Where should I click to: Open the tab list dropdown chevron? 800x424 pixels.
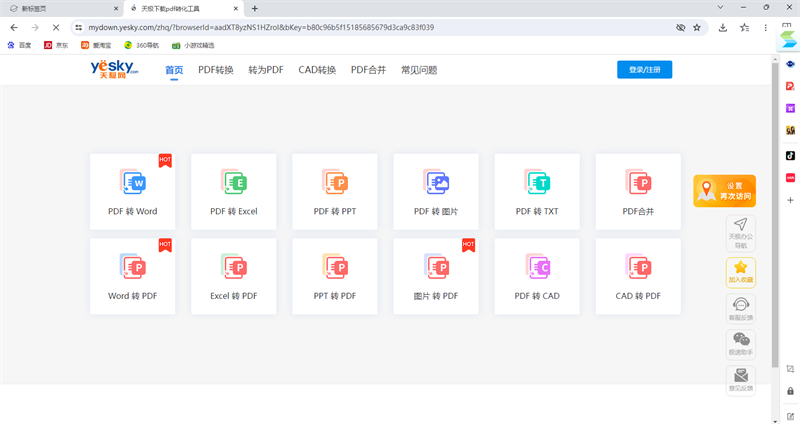click(720, 7)
